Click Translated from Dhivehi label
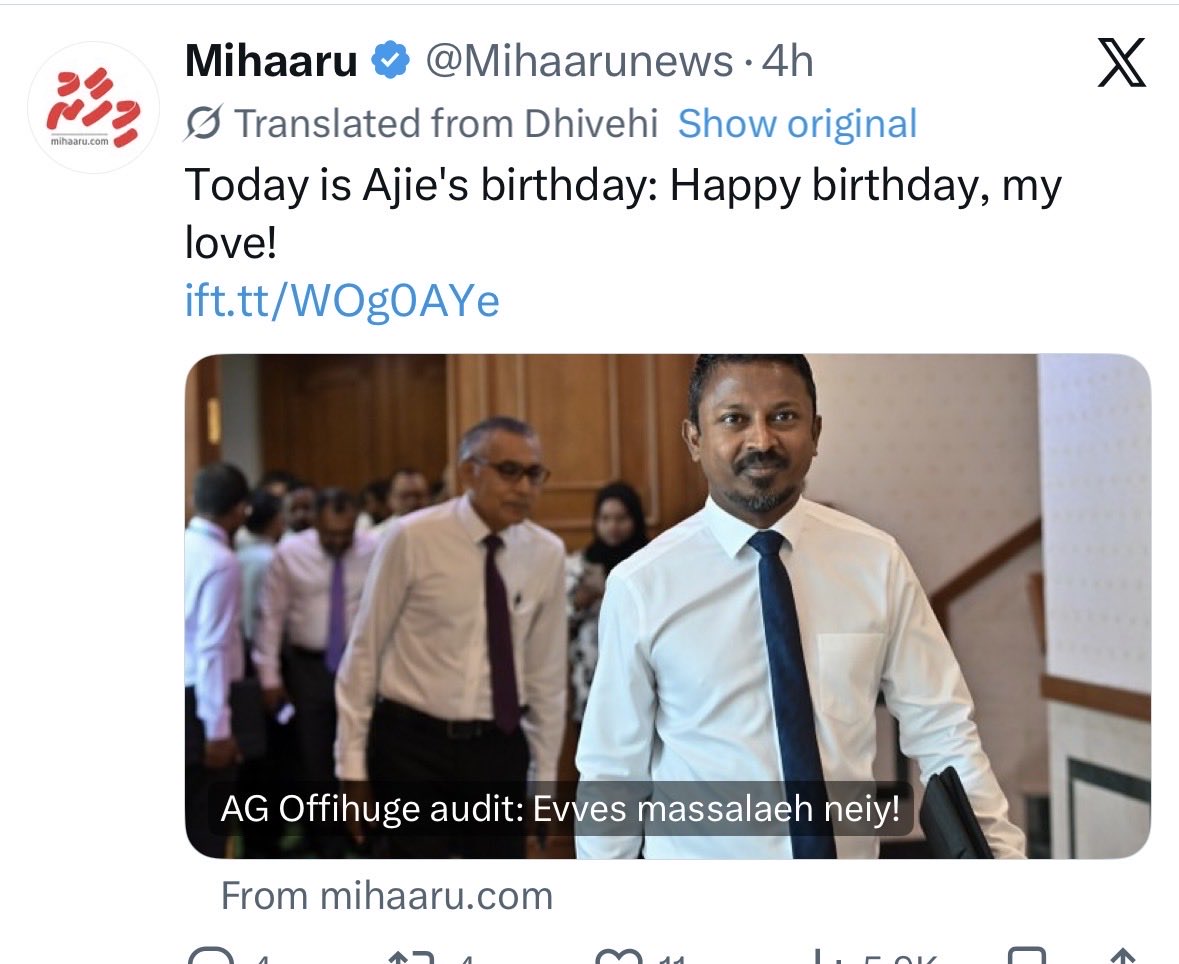The image size is (1179, 964). pyautogui.click(x=446, y=123)
